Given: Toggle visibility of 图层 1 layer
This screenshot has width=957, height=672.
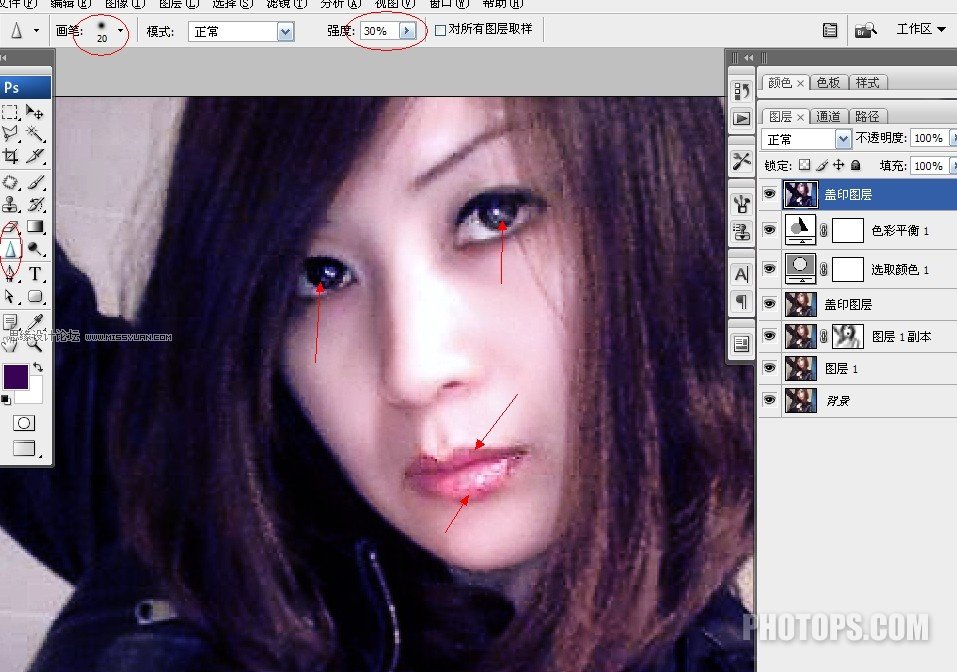Looking at the screenshot, I should 770,368.
